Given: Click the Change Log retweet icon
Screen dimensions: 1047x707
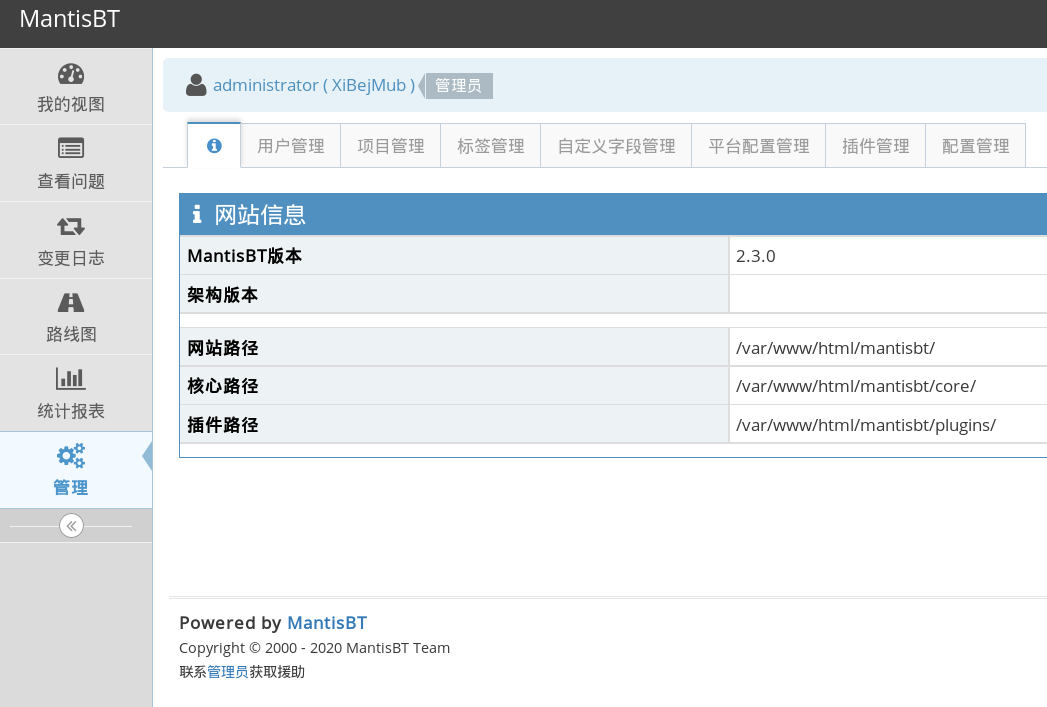Looking at the screenshot, I should point(71,226).
